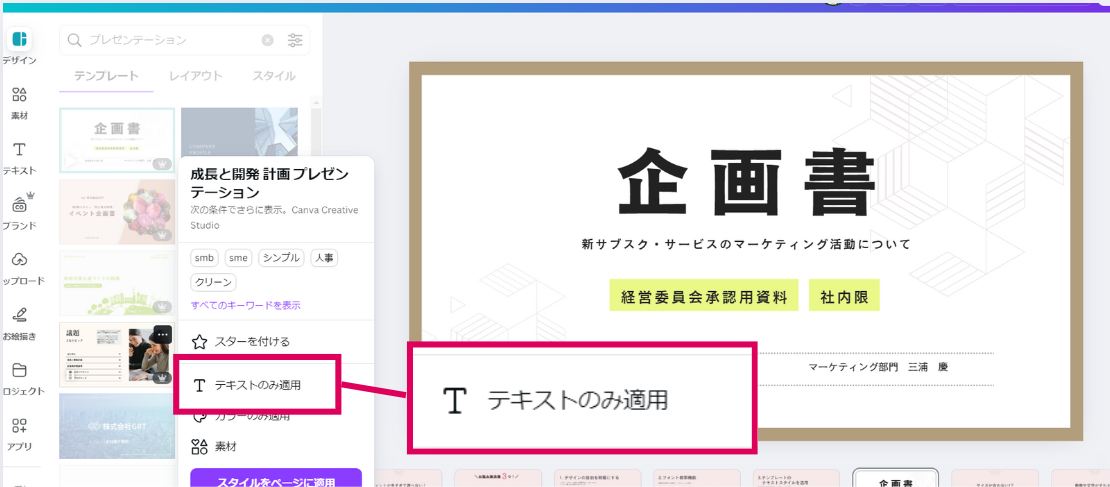Open the プロジェクト (Projects) sidebar panel

tap(19, 377)
